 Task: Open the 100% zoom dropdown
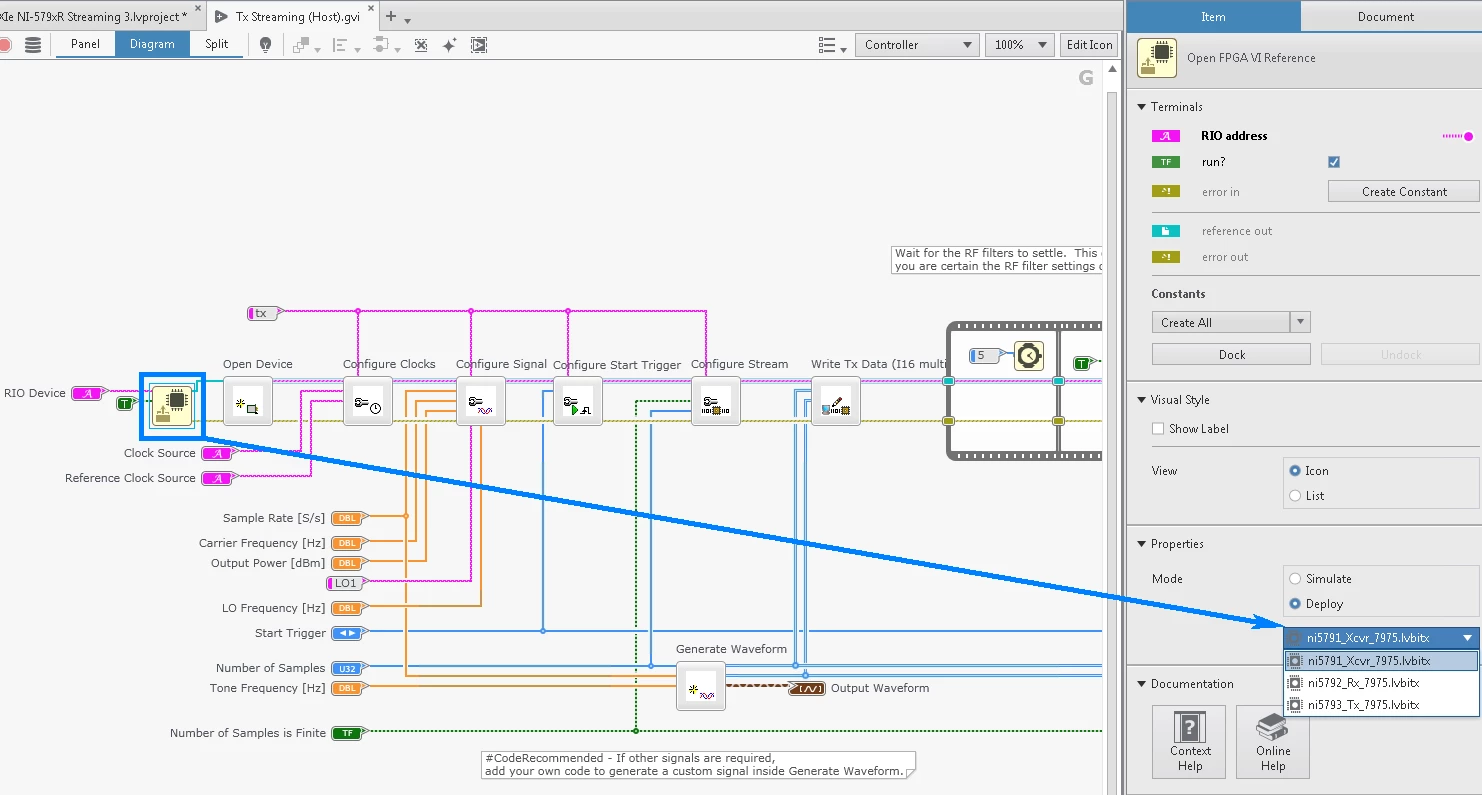pyautogui.click(x=1019, y=44)
